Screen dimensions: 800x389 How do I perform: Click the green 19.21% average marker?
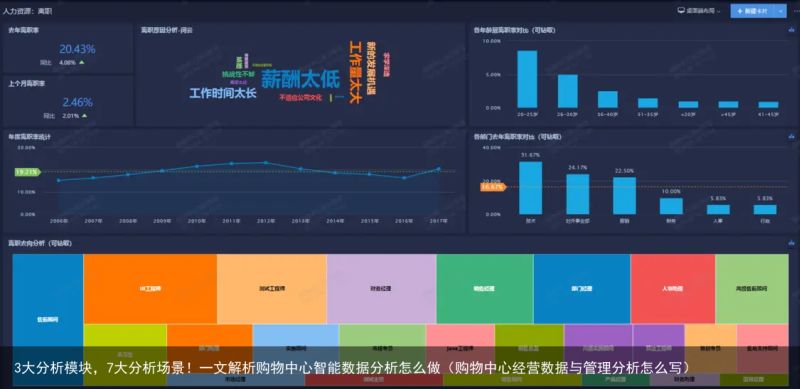(28, 173)
